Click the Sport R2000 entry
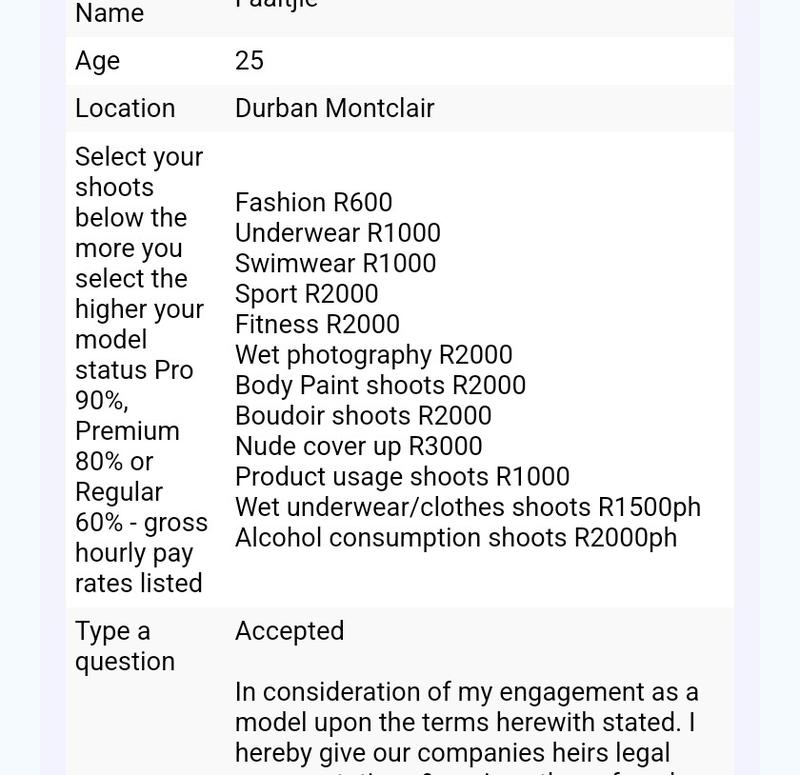Image resolution: width=800 pixels, height=775 pixels. (x=306, y=294)
